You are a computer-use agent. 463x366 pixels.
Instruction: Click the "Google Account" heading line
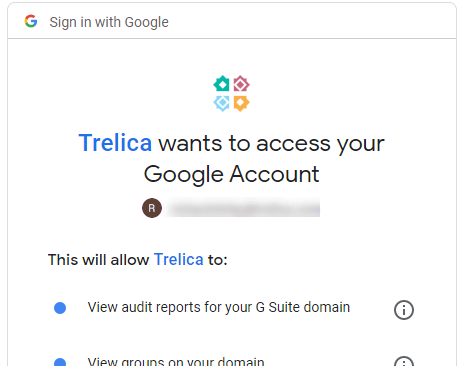(231, 175)
